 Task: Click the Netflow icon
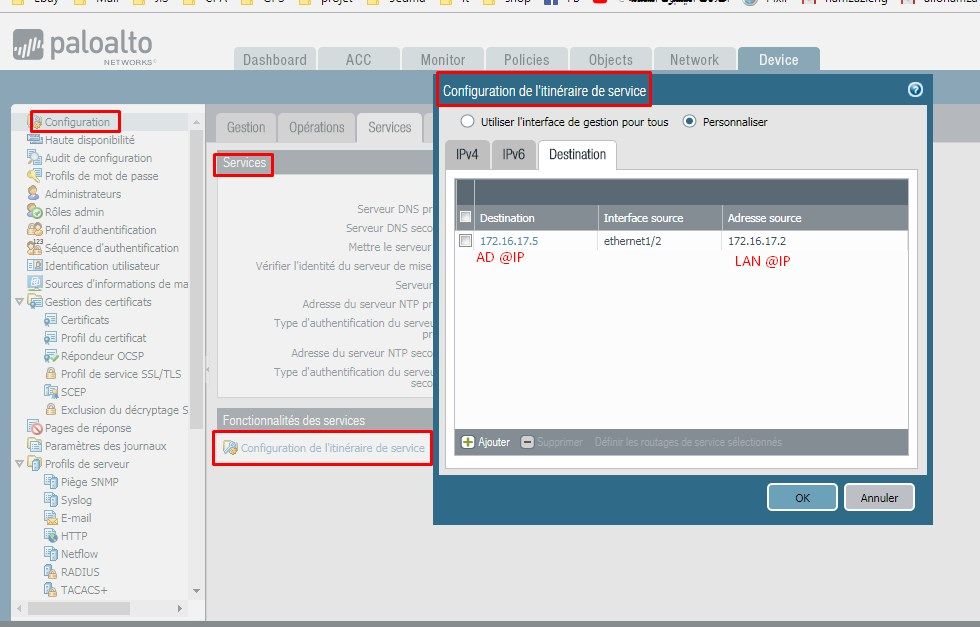[x=51, y=553]
